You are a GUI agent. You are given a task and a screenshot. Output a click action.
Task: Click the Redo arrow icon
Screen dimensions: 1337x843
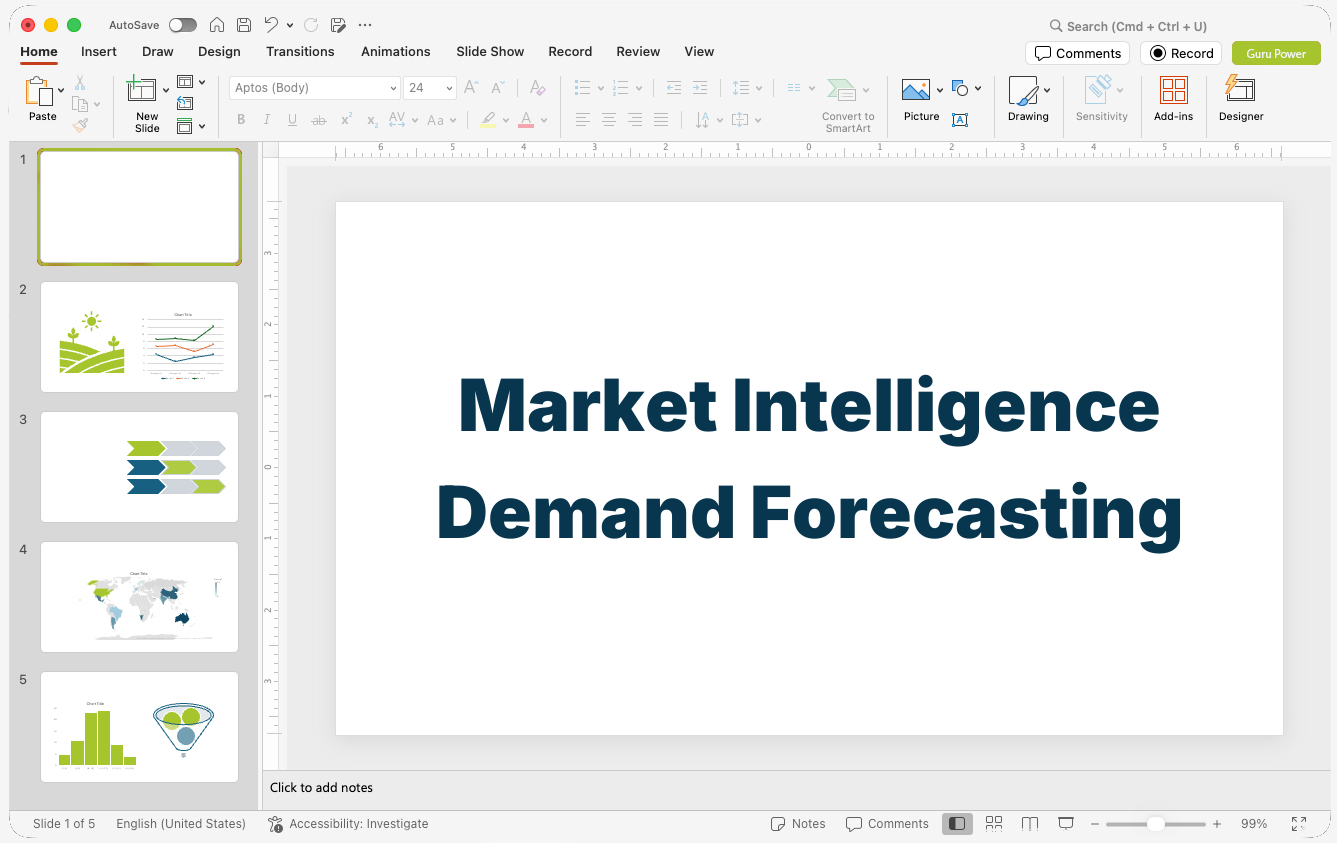(x=311, y=25)
